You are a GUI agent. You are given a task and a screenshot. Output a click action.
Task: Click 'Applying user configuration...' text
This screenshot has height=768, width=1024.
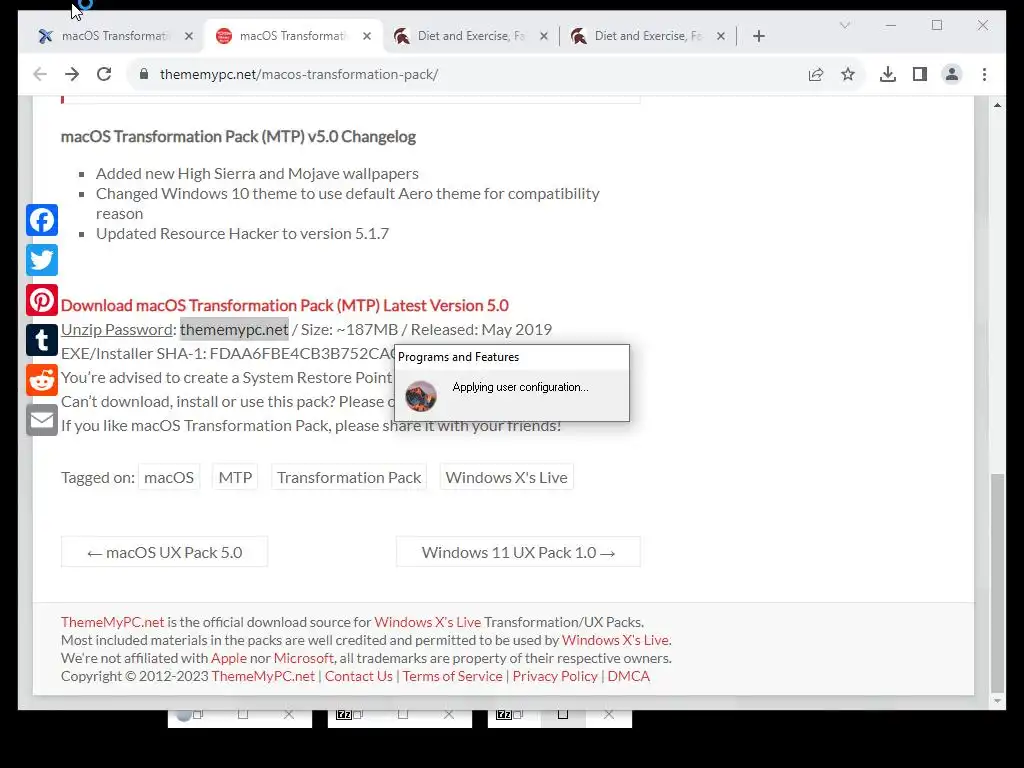pyautogui.click(x=520, y=387)
